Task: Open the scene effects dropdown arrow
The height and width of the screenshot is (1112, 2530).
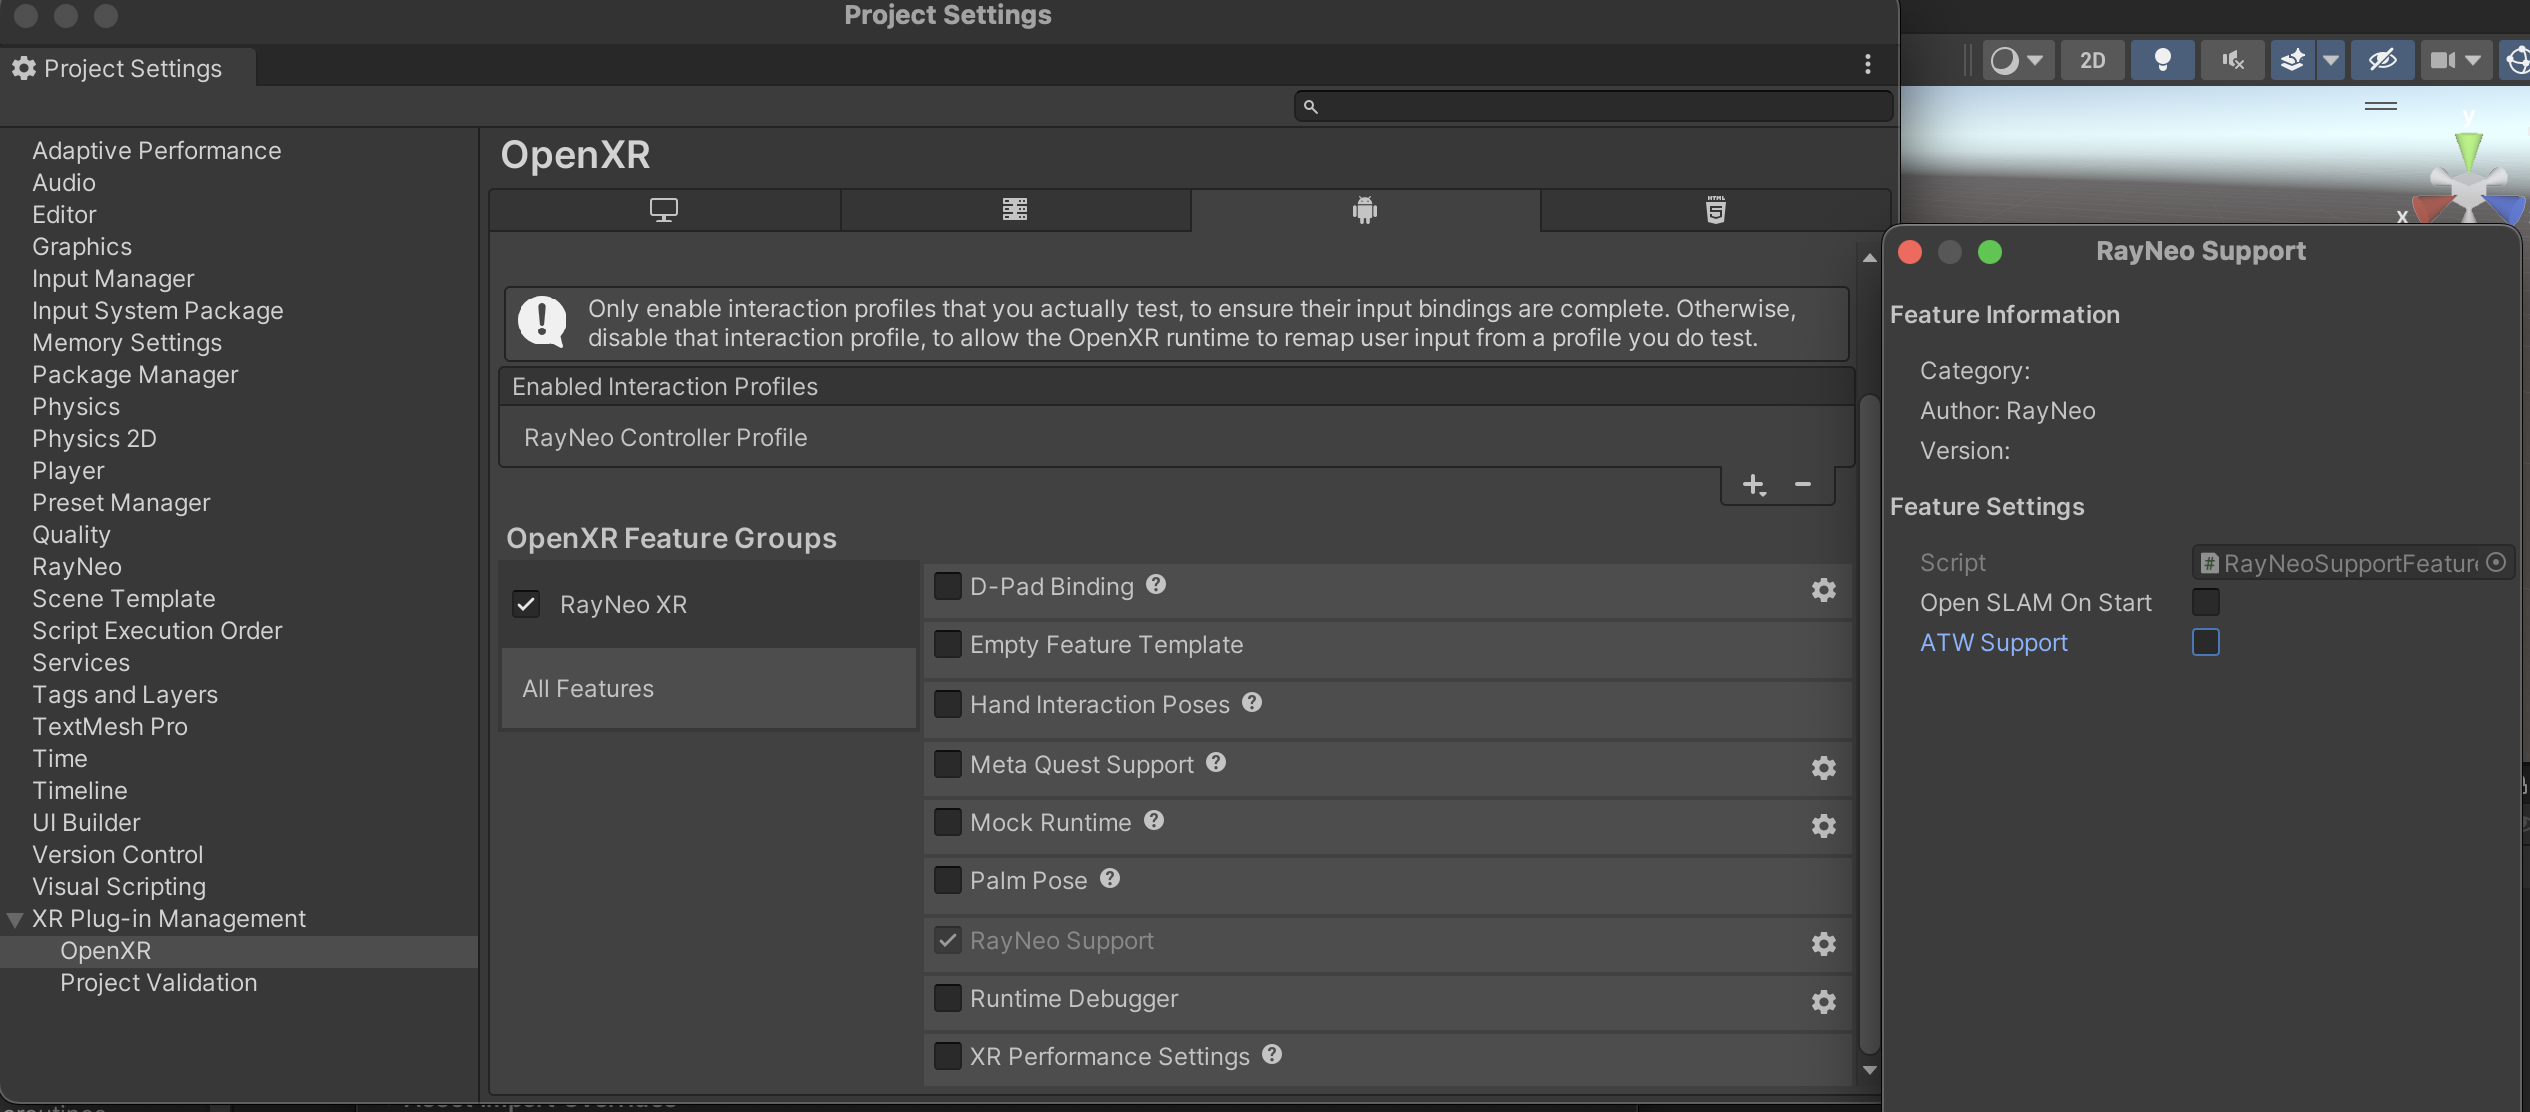Action: 2331,61
